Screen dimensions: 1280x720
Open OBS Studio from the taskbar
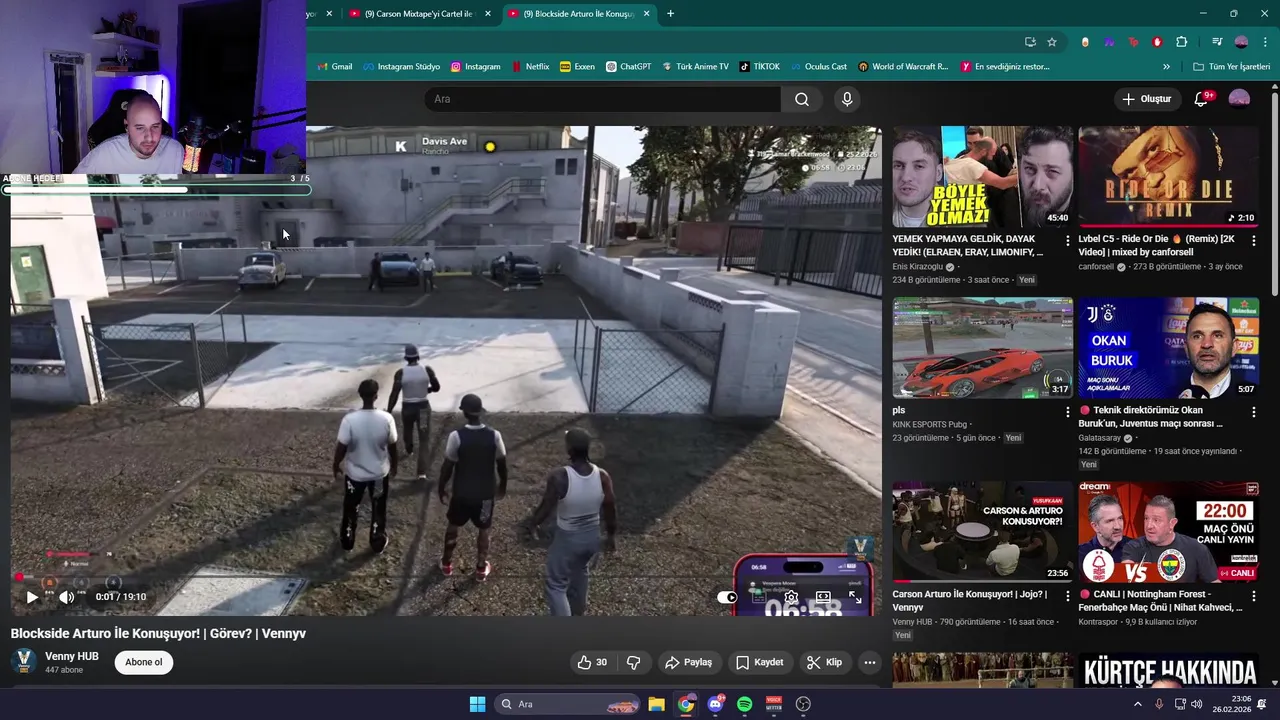[803, 704]
